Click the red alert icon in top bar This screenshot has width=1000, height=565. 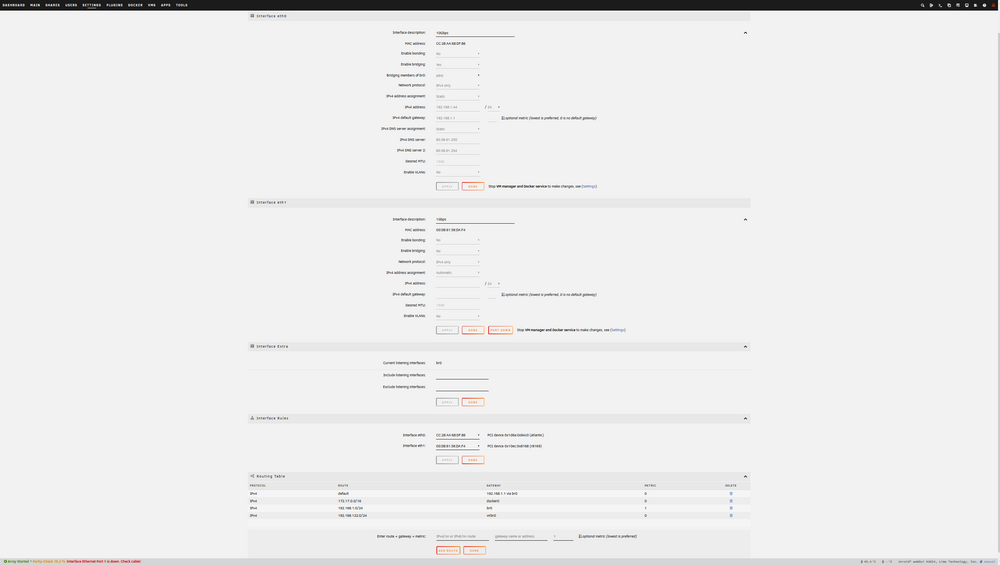pyautogui.click(x=993, y=5)
